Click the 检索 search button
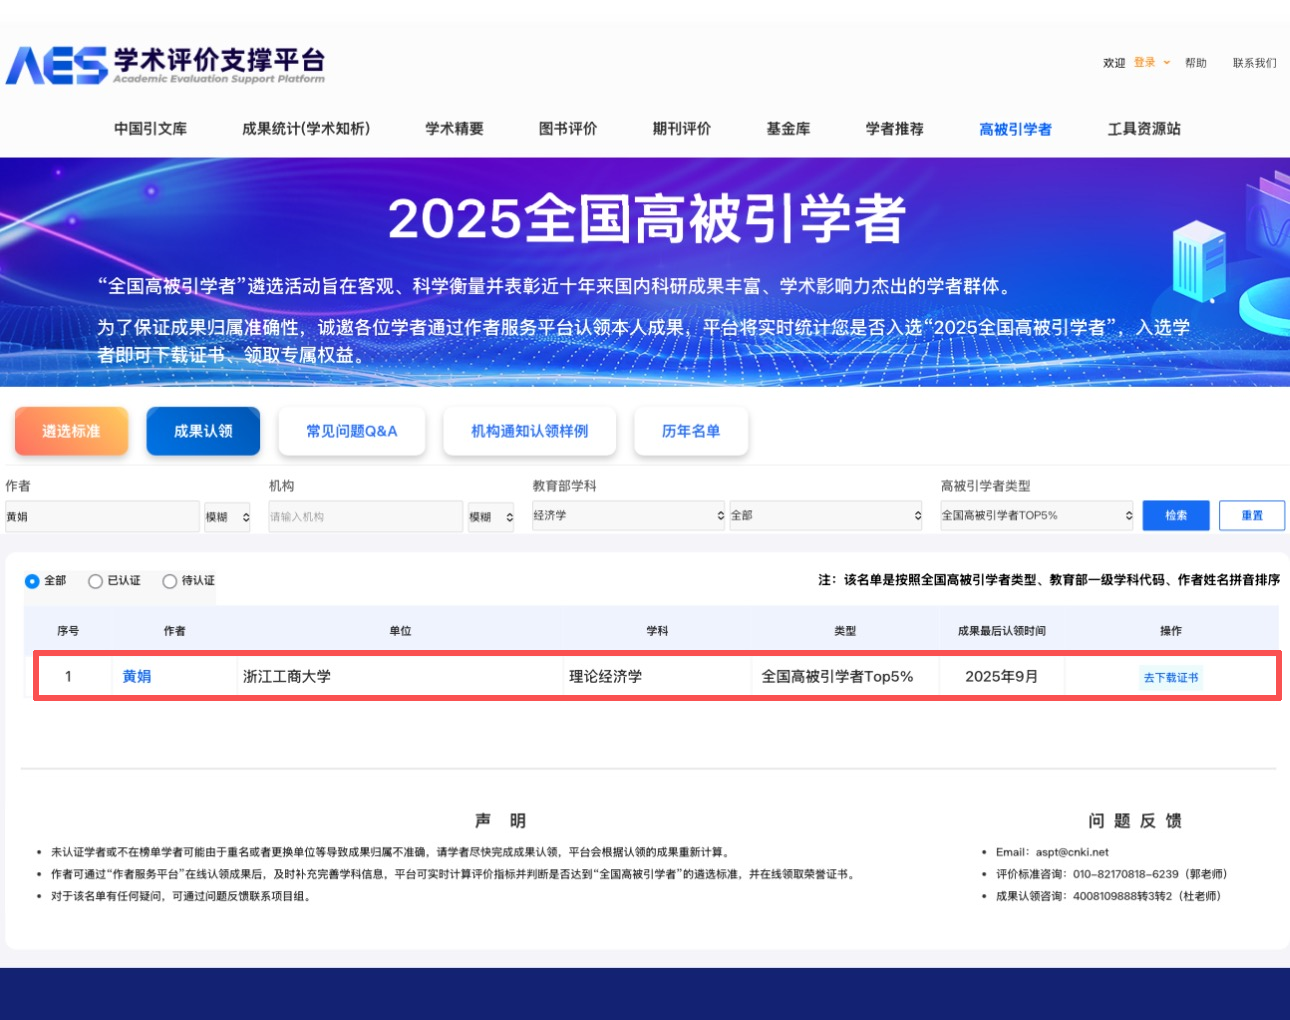This screenshot has width=1290, height=1020. [x=1176, y=516]
